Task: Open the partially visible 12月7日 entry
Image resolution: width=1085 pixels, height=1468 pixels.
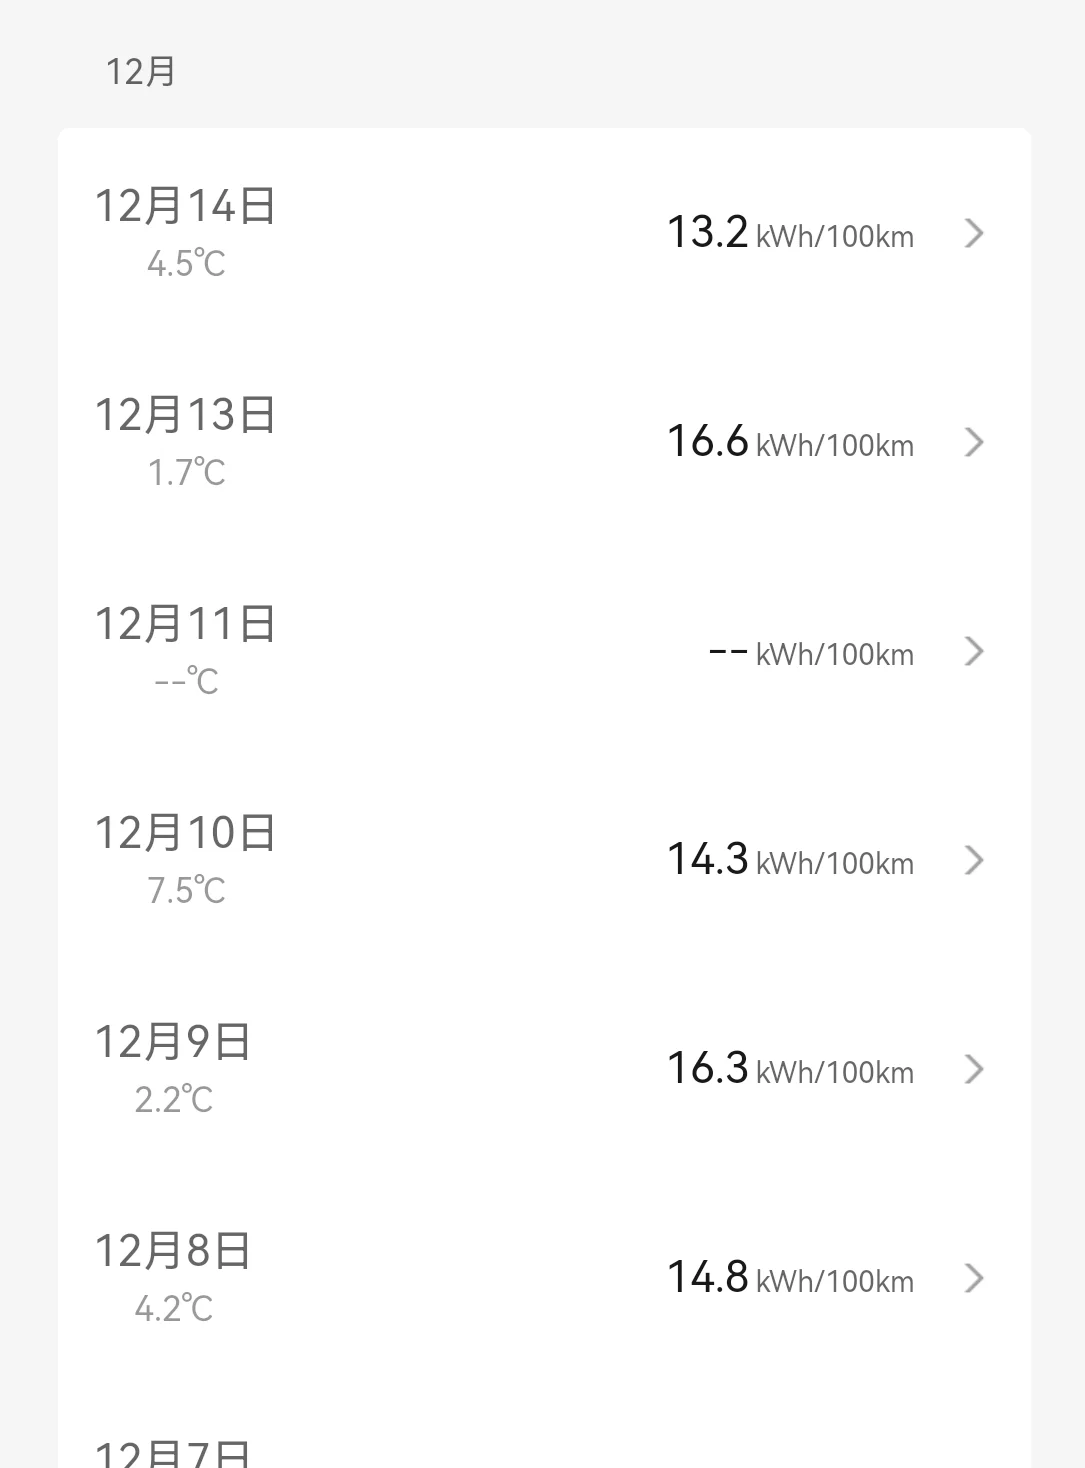Action: (x=173, y=1452)
